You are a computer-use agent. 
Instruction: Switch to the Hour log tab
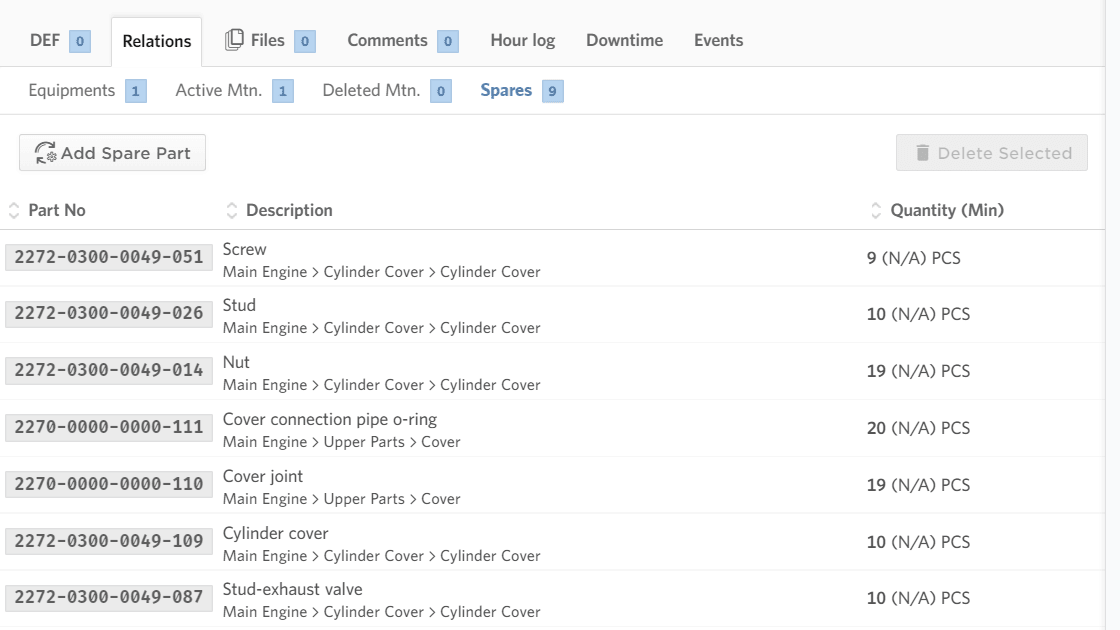click(x=522, y=40)
